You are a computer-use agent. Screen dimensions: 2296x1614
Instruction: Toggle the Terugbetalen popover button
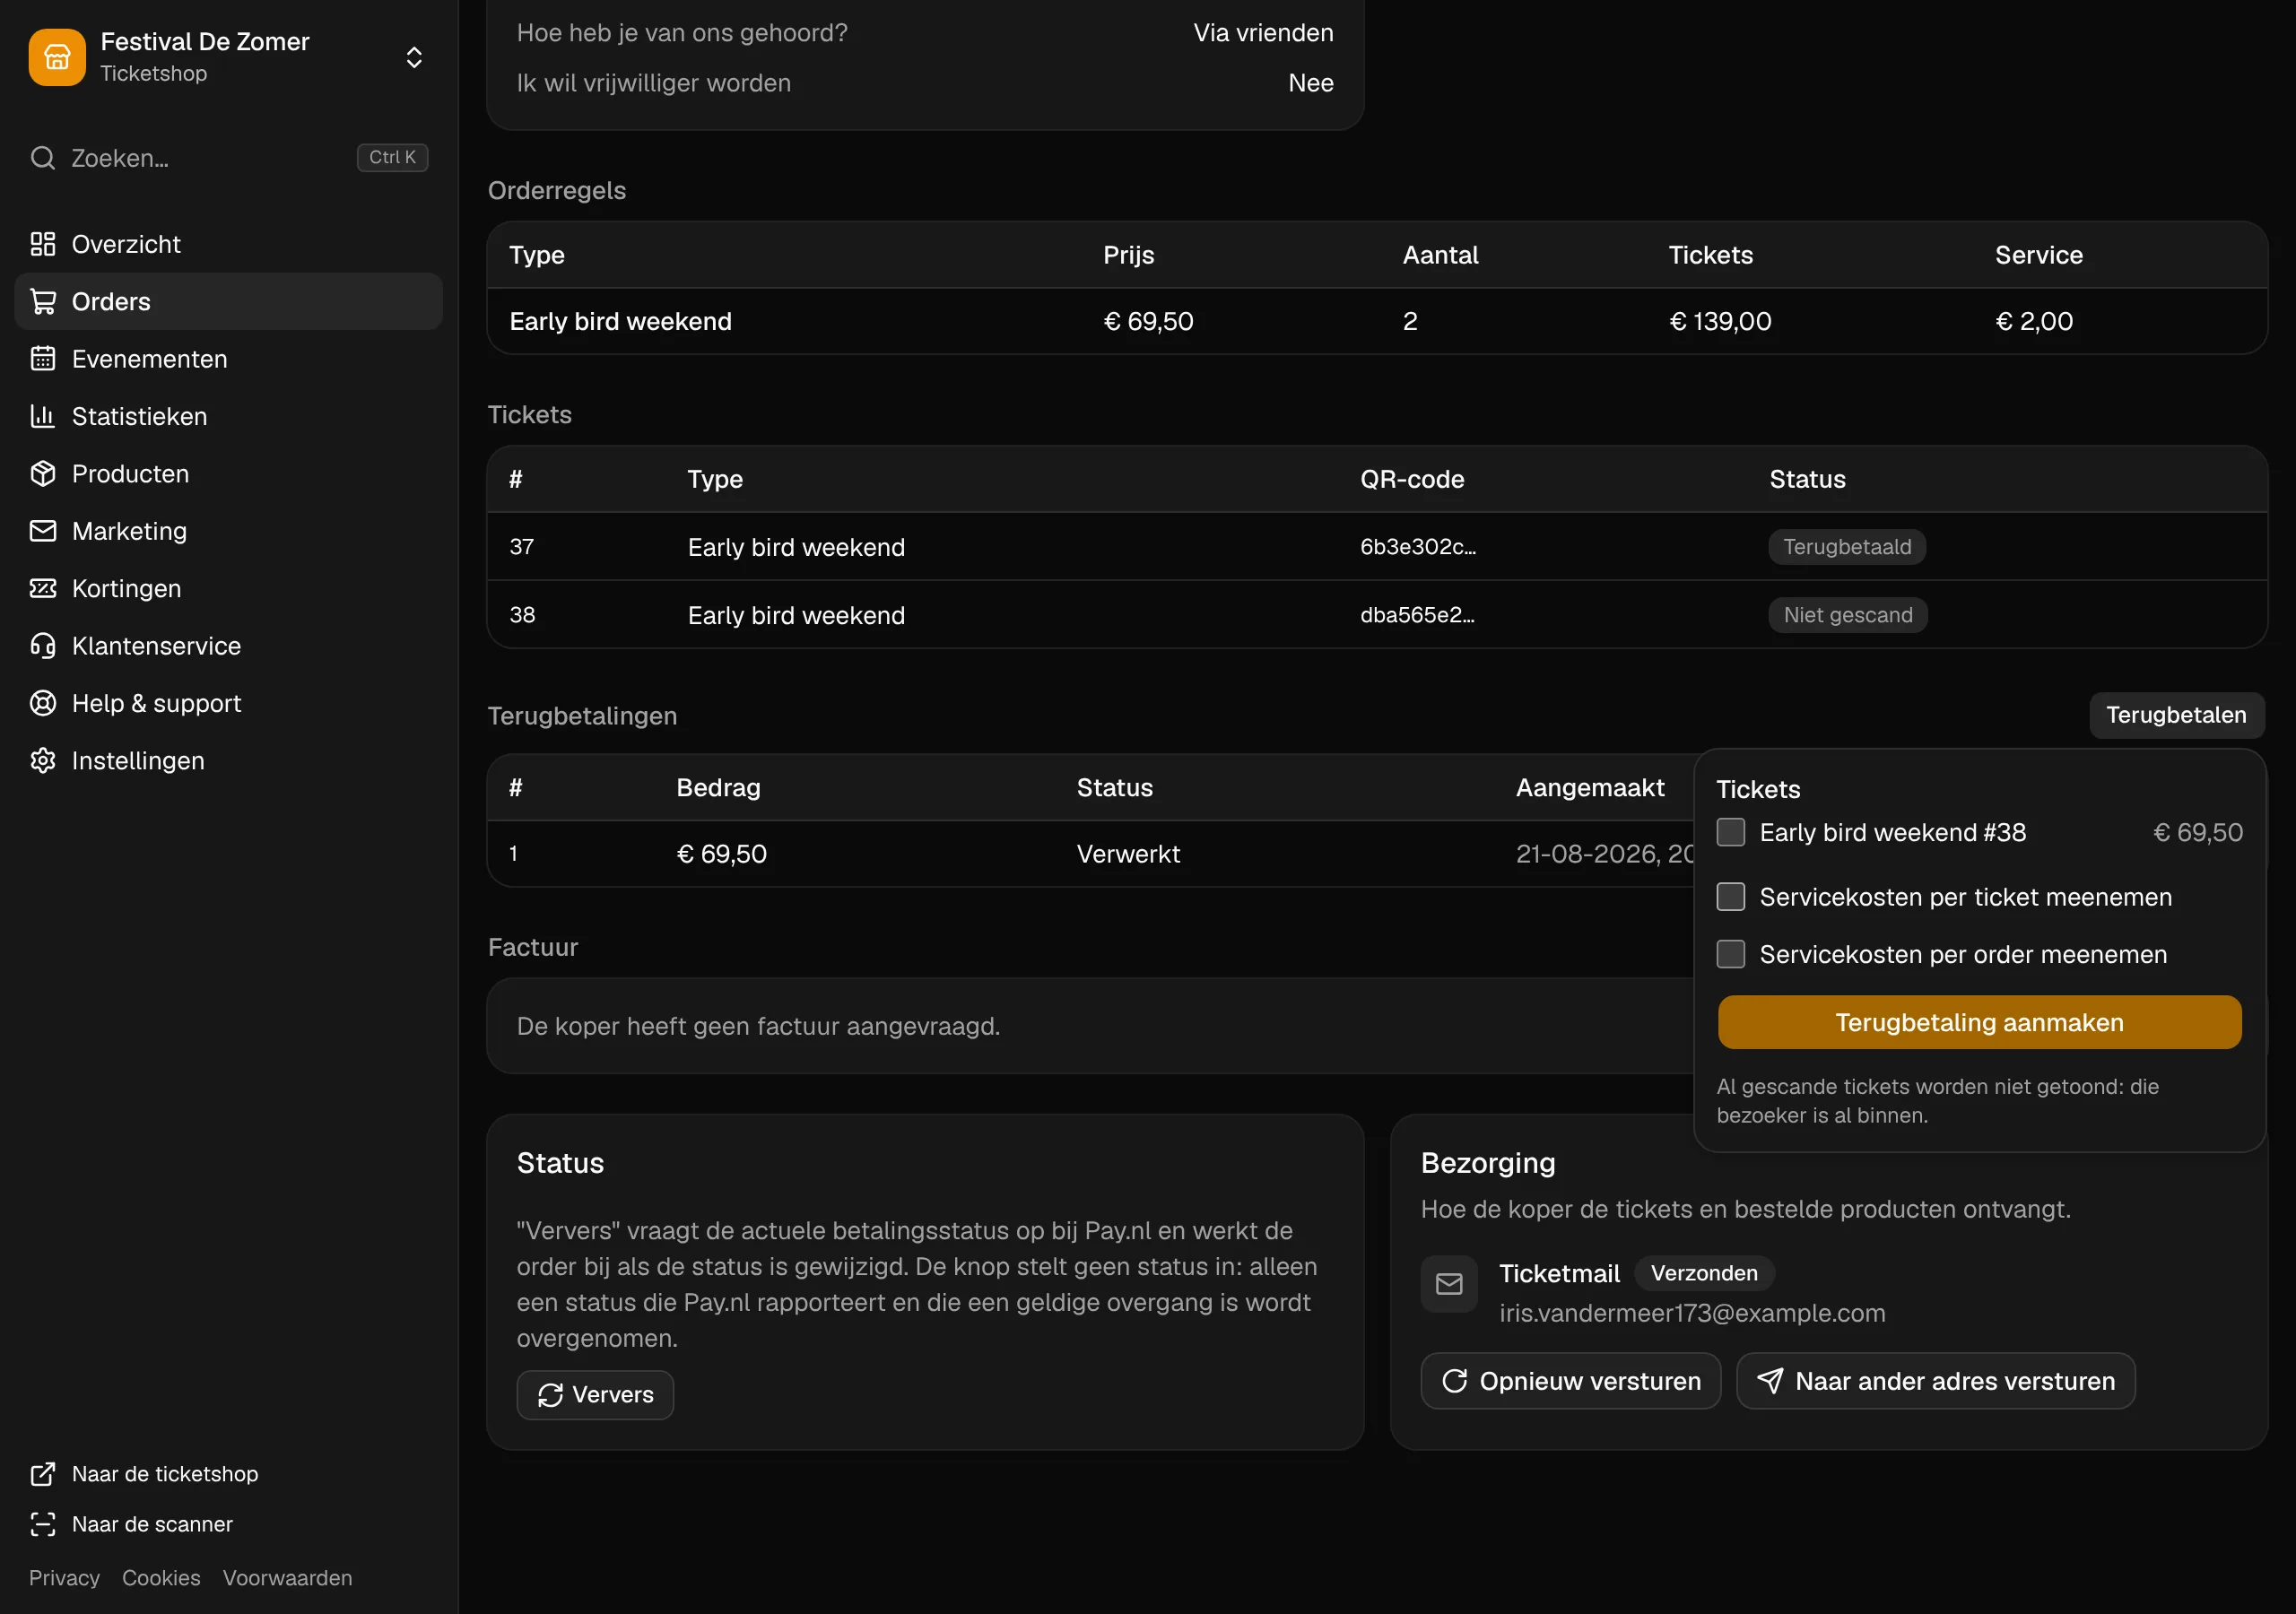tap(2176, 715)
